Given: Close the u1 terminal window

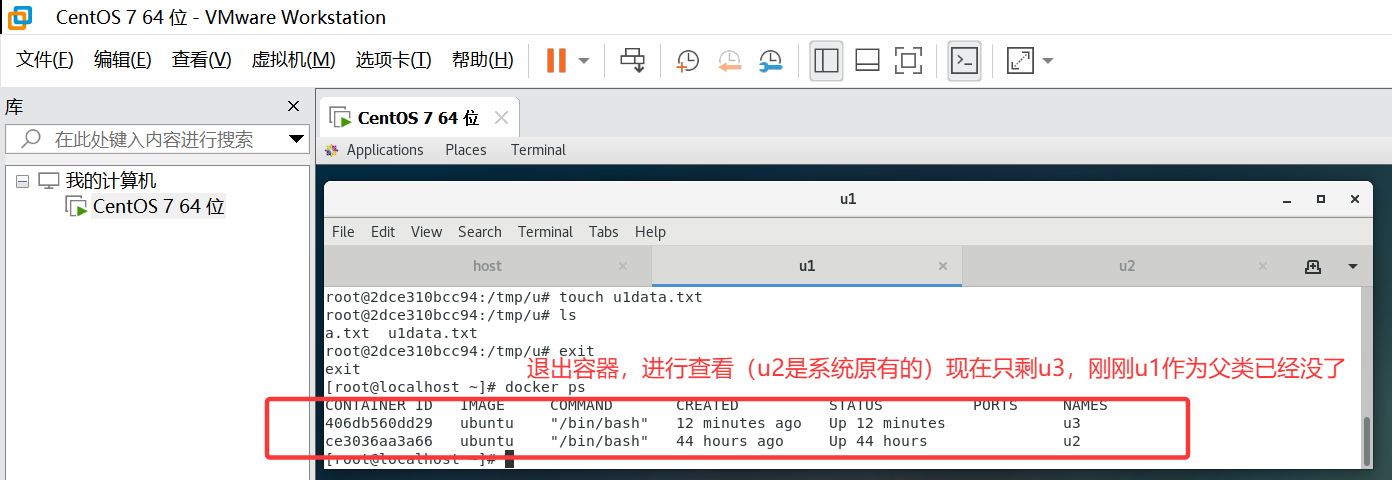Looking at the screenshot, I should [x=1354, y=199].
